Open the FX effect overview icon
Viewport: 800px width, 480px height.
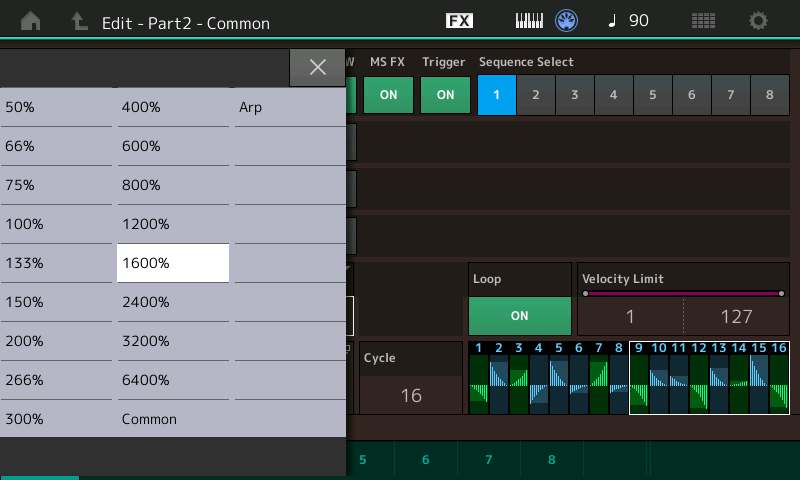[459, 21]
